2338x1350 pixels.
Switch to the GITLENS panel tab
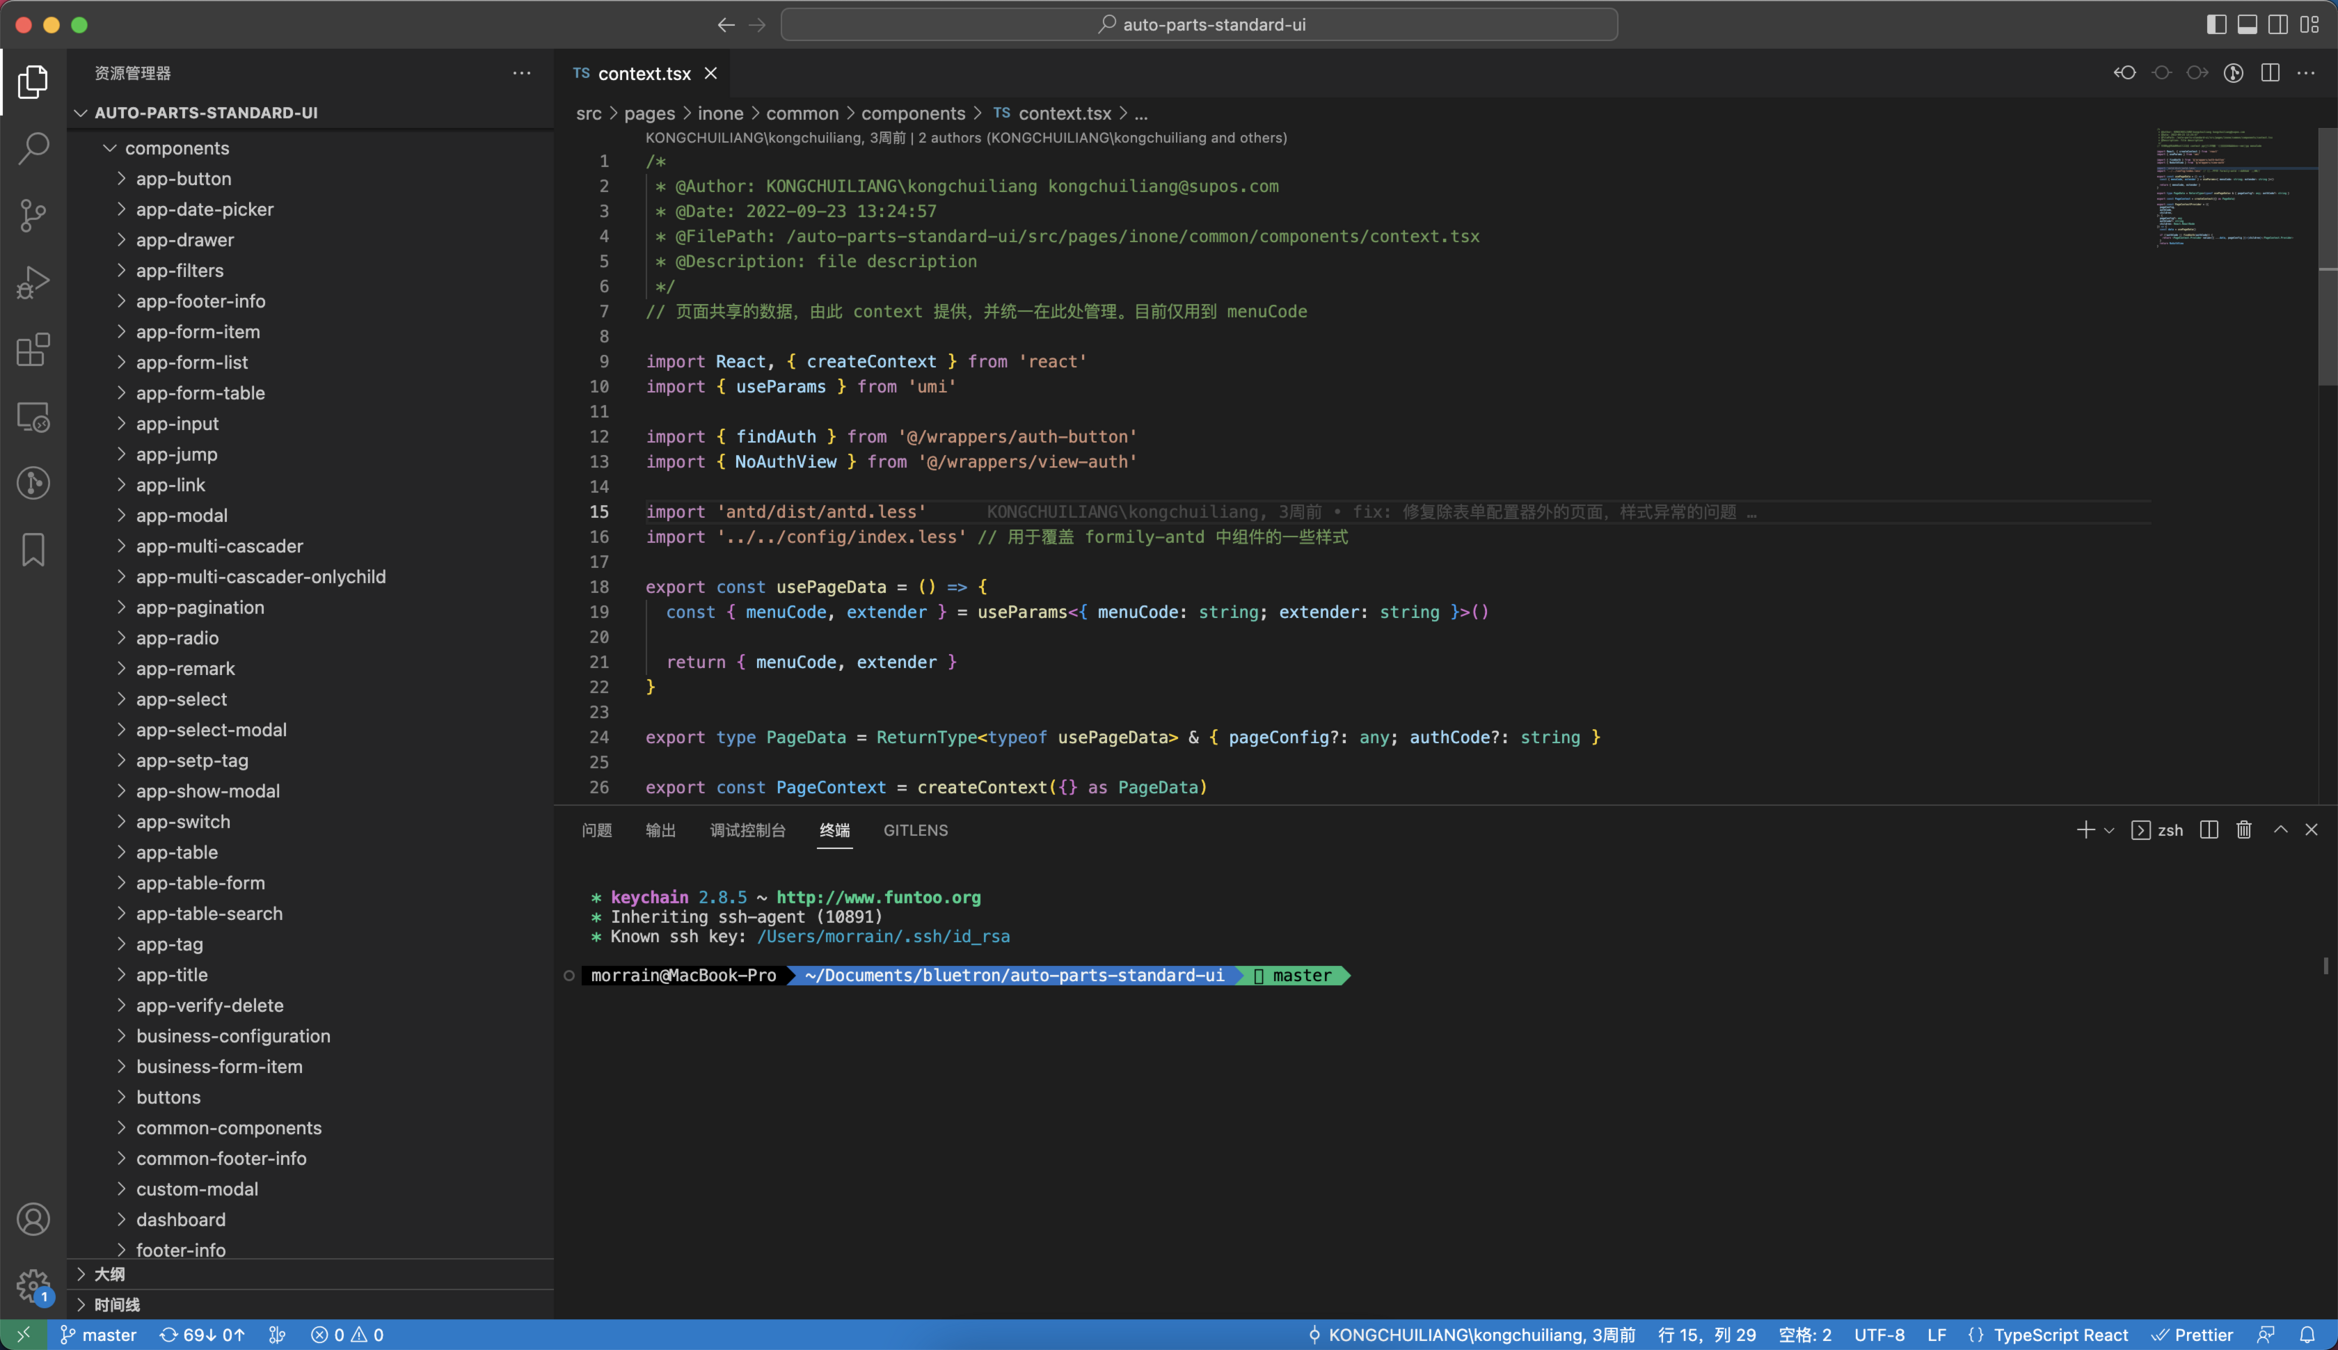pyautogui.click(x=915, y=830)
